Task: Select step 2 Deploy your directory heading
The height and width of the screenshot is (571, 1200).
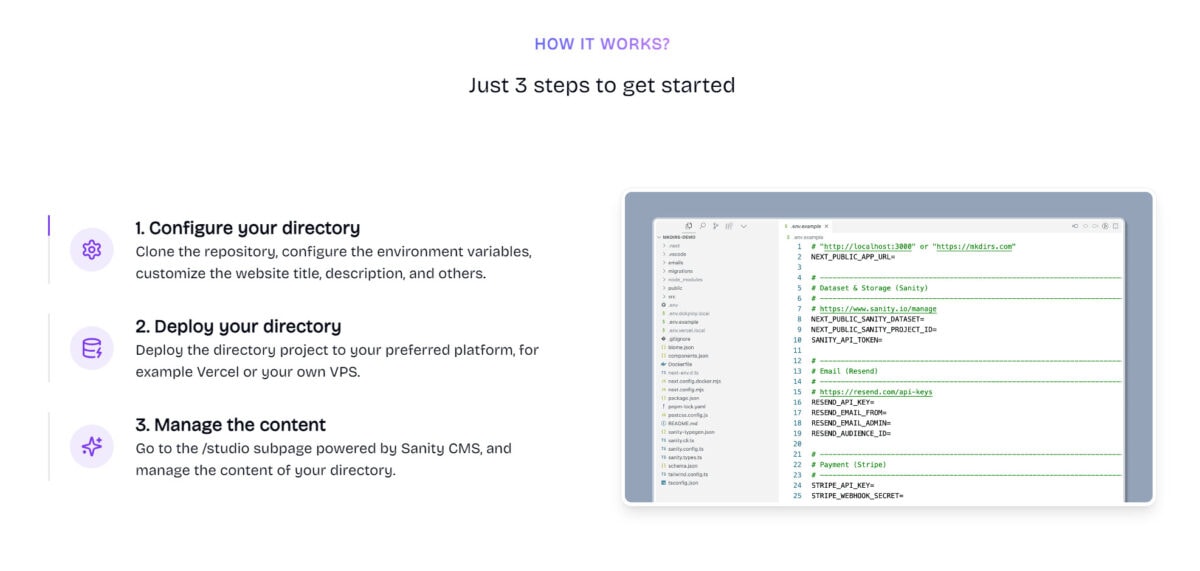Action: pyautogui.click(x=238, y=326)
